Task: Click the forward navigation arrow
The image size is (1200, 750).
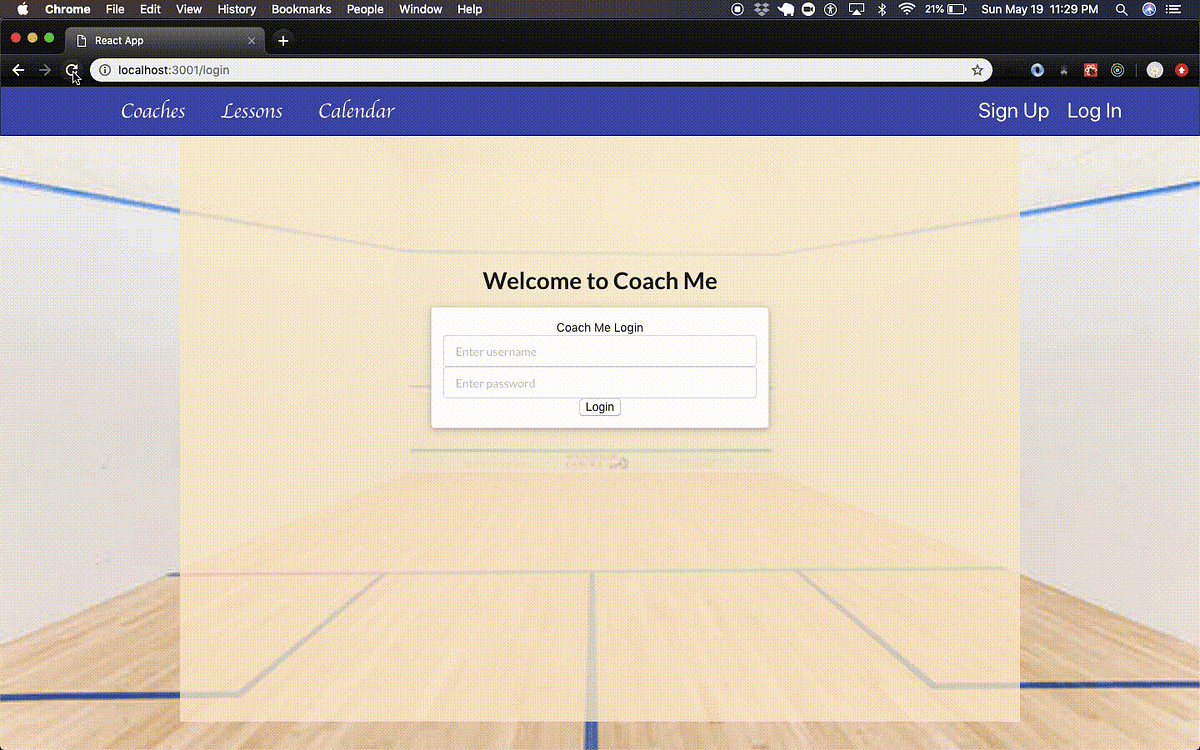Action: point(45,70)
